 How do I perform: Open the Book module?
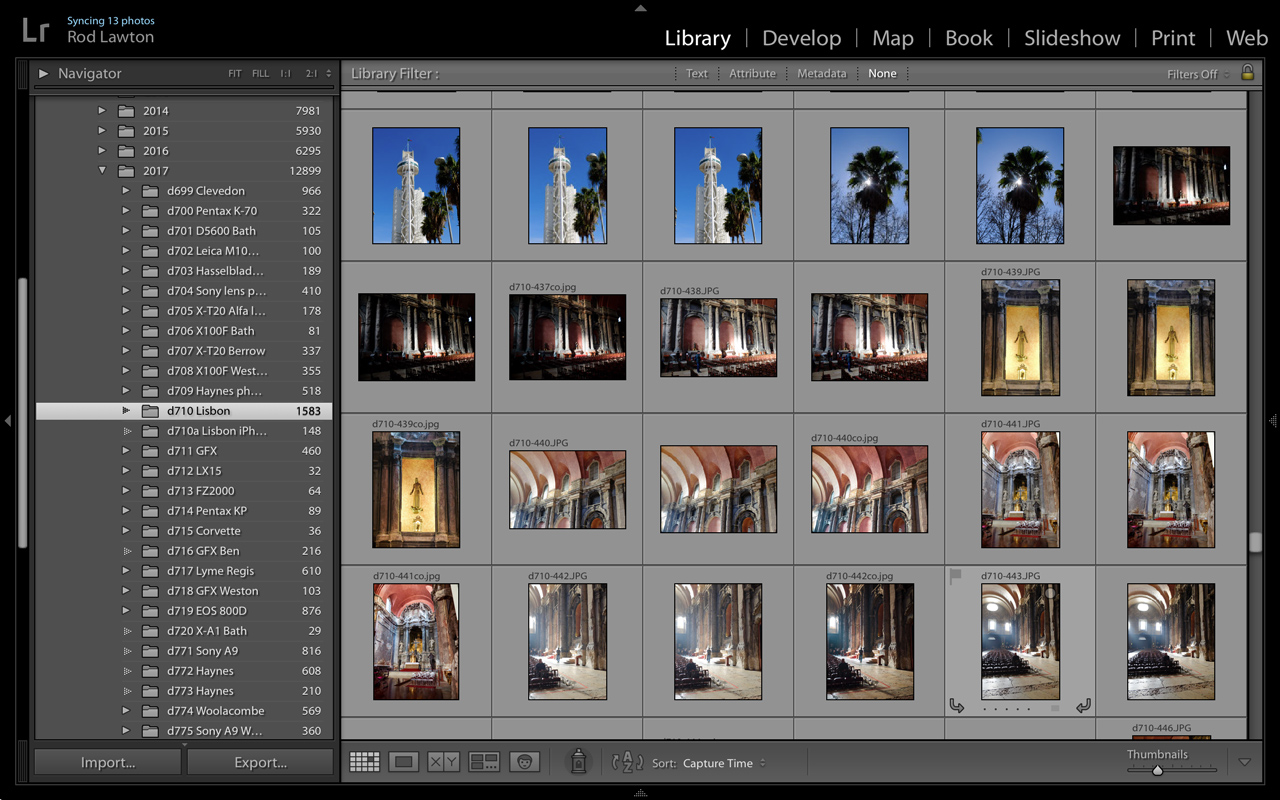point(969,38)
